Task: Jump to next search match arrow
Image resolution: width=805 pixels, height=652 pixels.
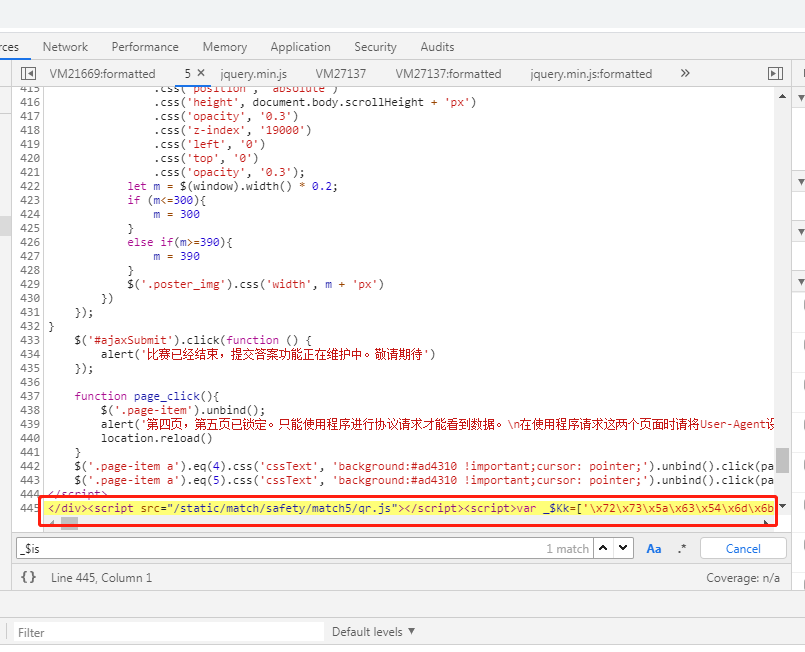Action: pos(623,548)
